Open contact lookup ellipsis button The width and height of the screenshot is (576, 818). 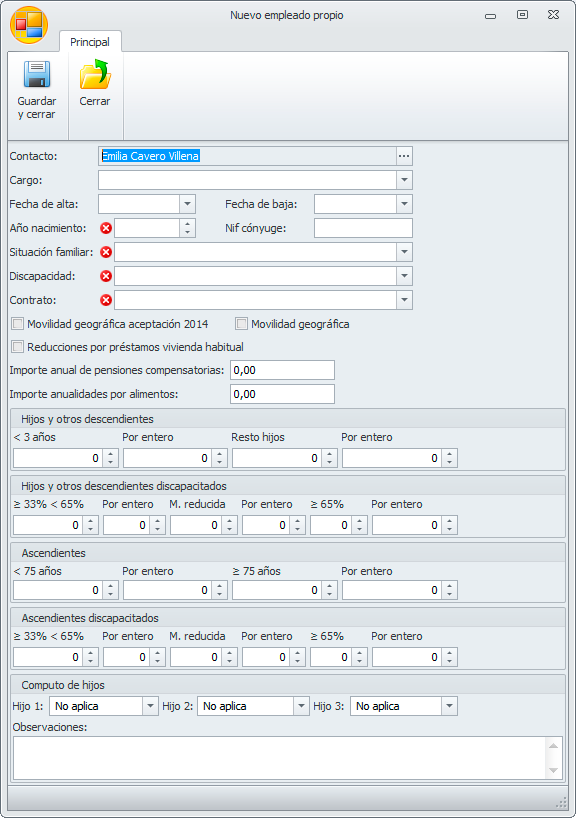pyautogui.click(x=404, y=156)
